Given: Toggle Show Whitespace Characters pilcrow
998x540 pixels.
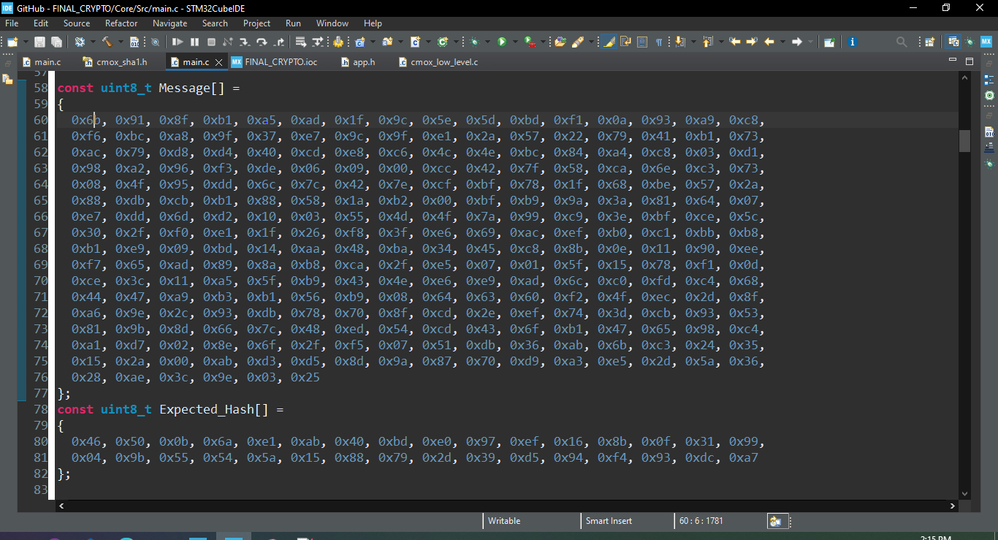Looking at the screenshot, I should (x=659, y=41).
